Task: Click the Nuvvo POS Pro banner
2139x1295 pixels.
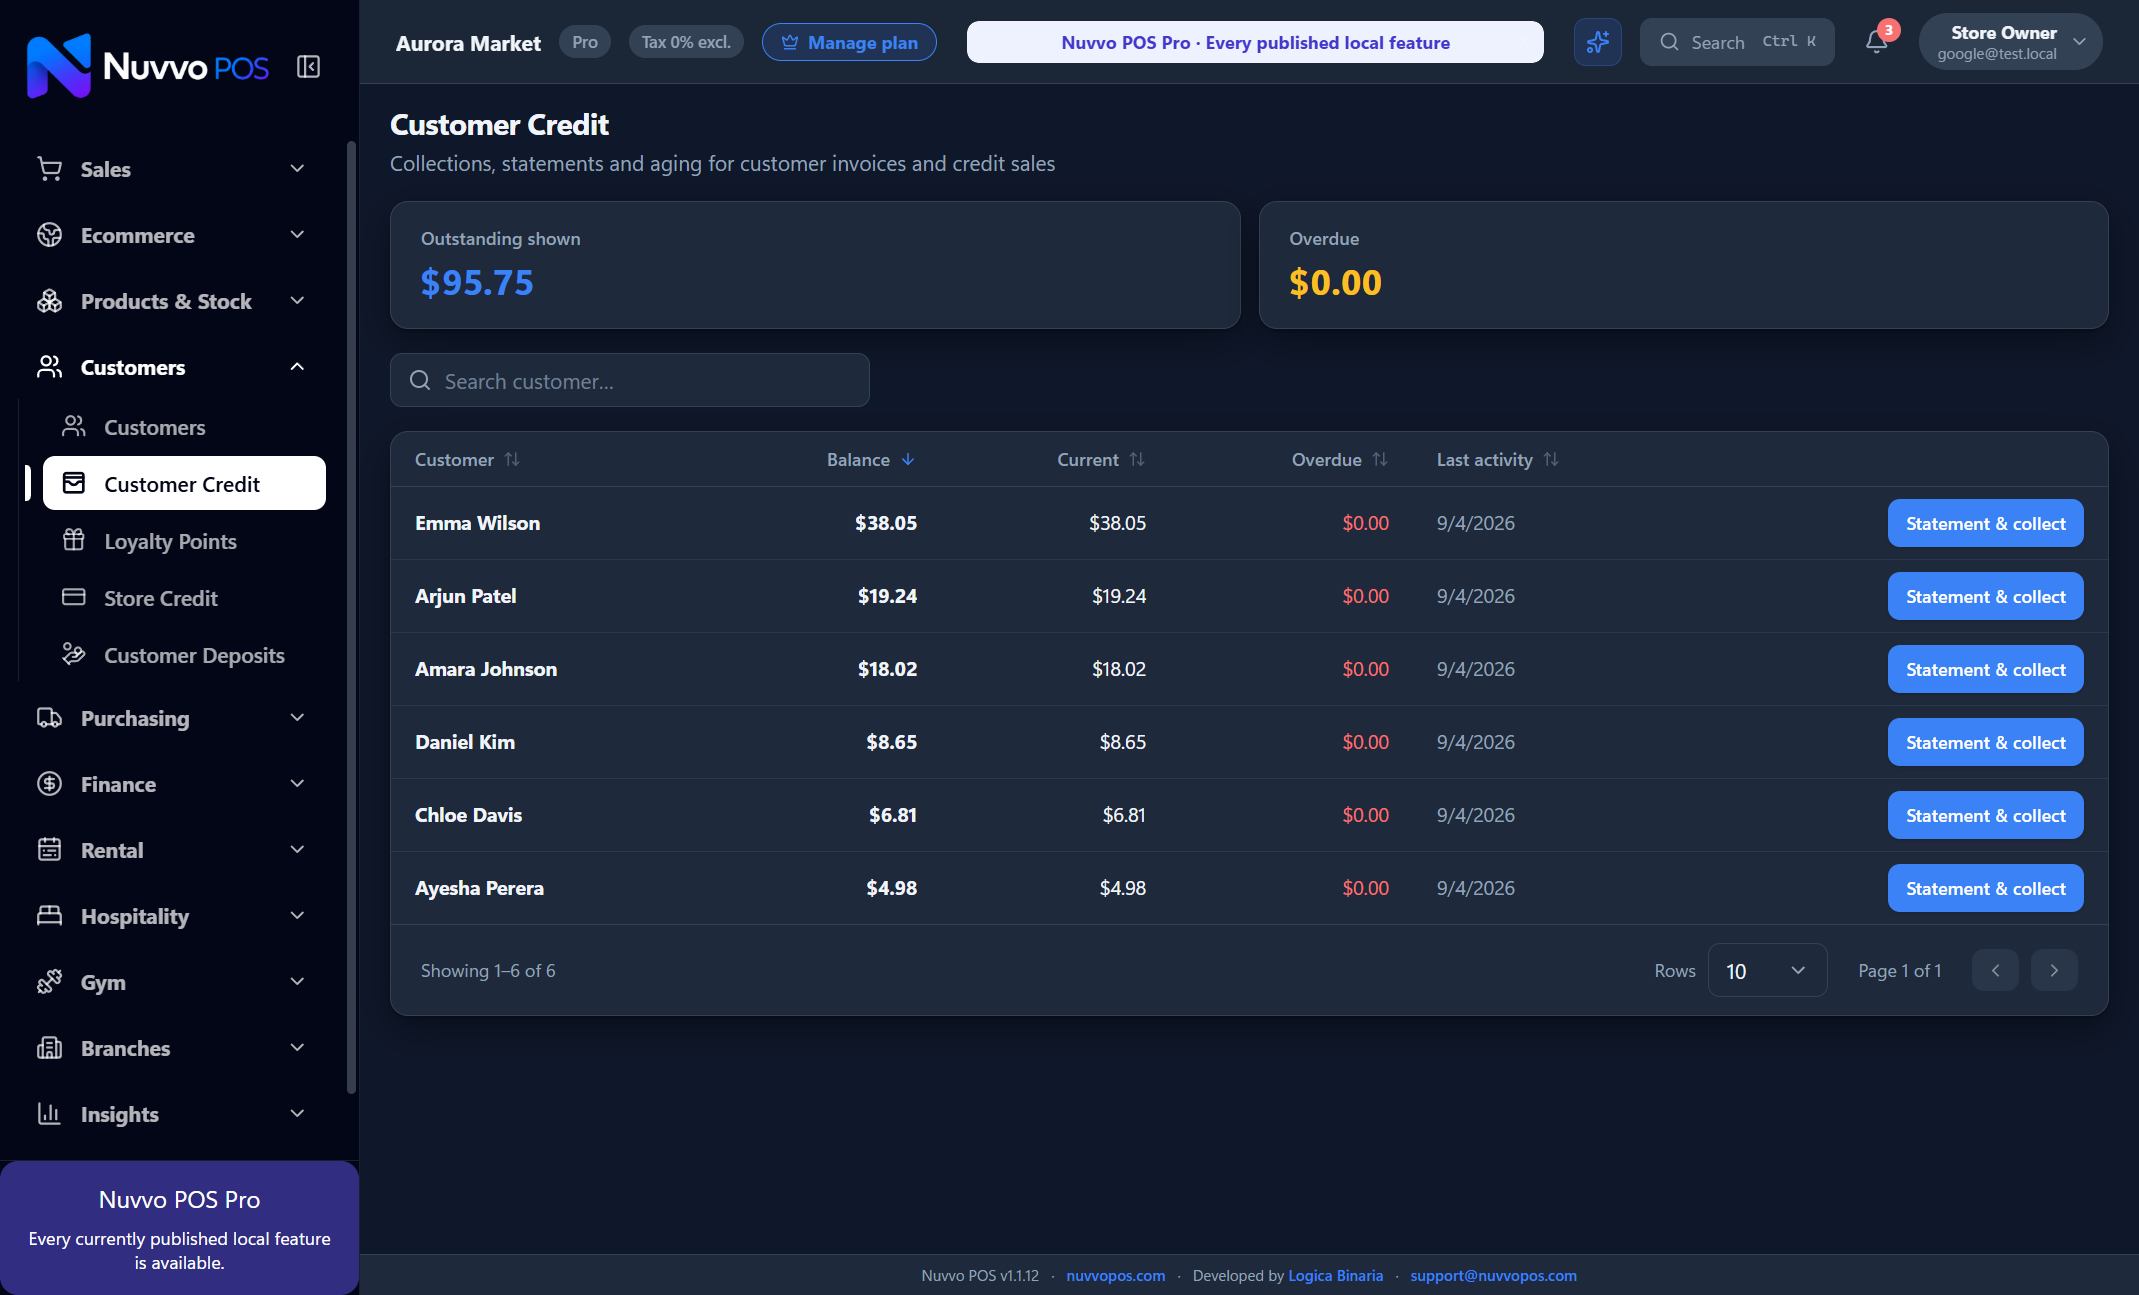Action: (1255, 42)
